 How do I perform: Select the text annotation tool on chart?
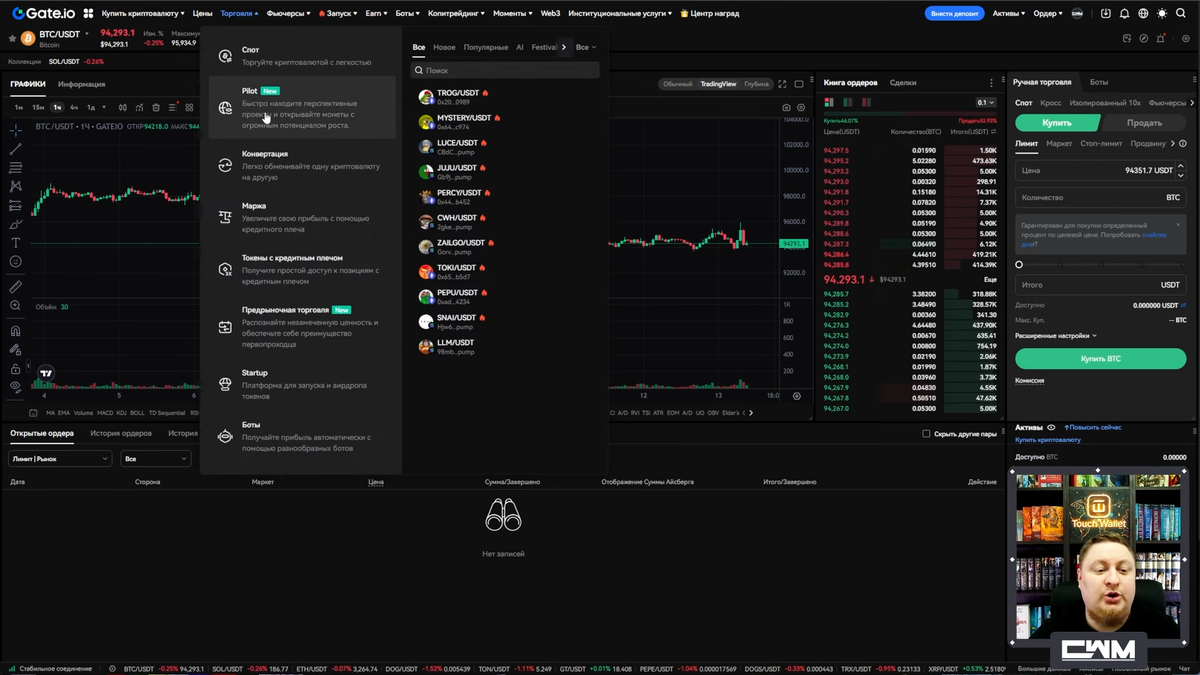[15, 243]
